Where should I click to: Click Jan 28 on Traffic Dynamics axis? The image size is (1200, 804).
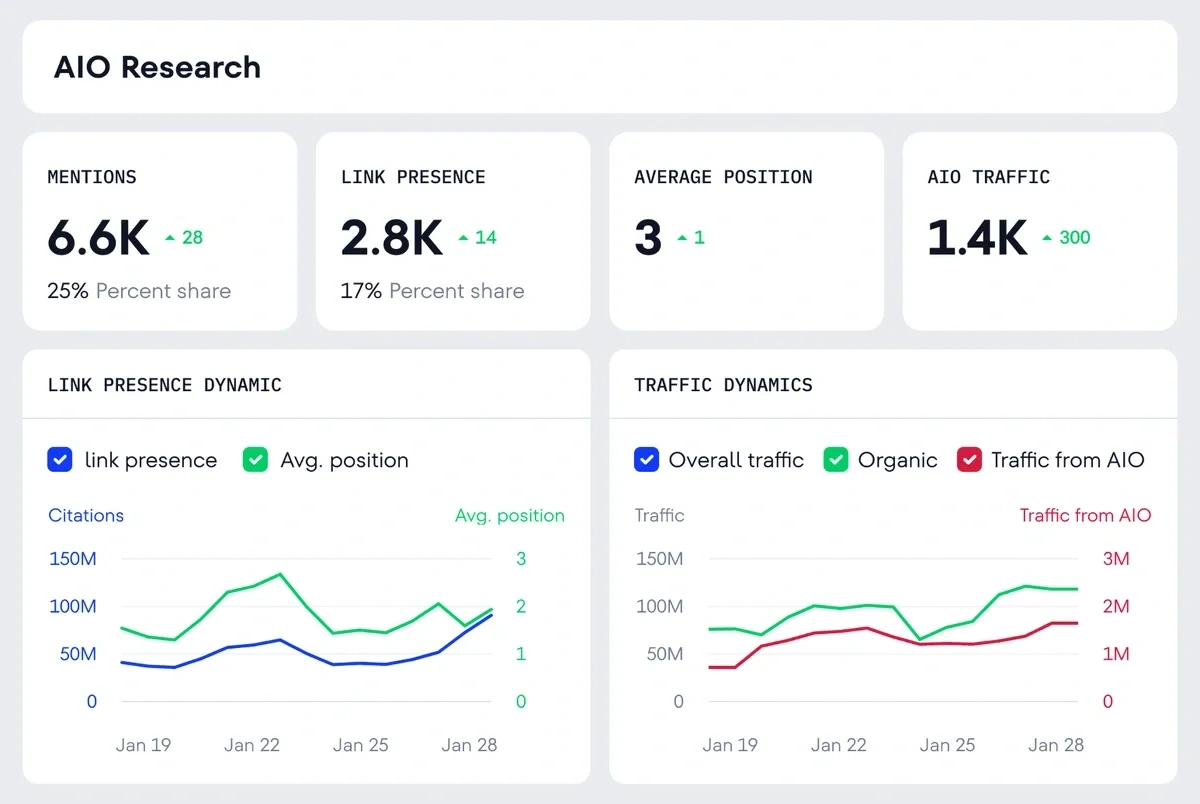coord(1056,745)
